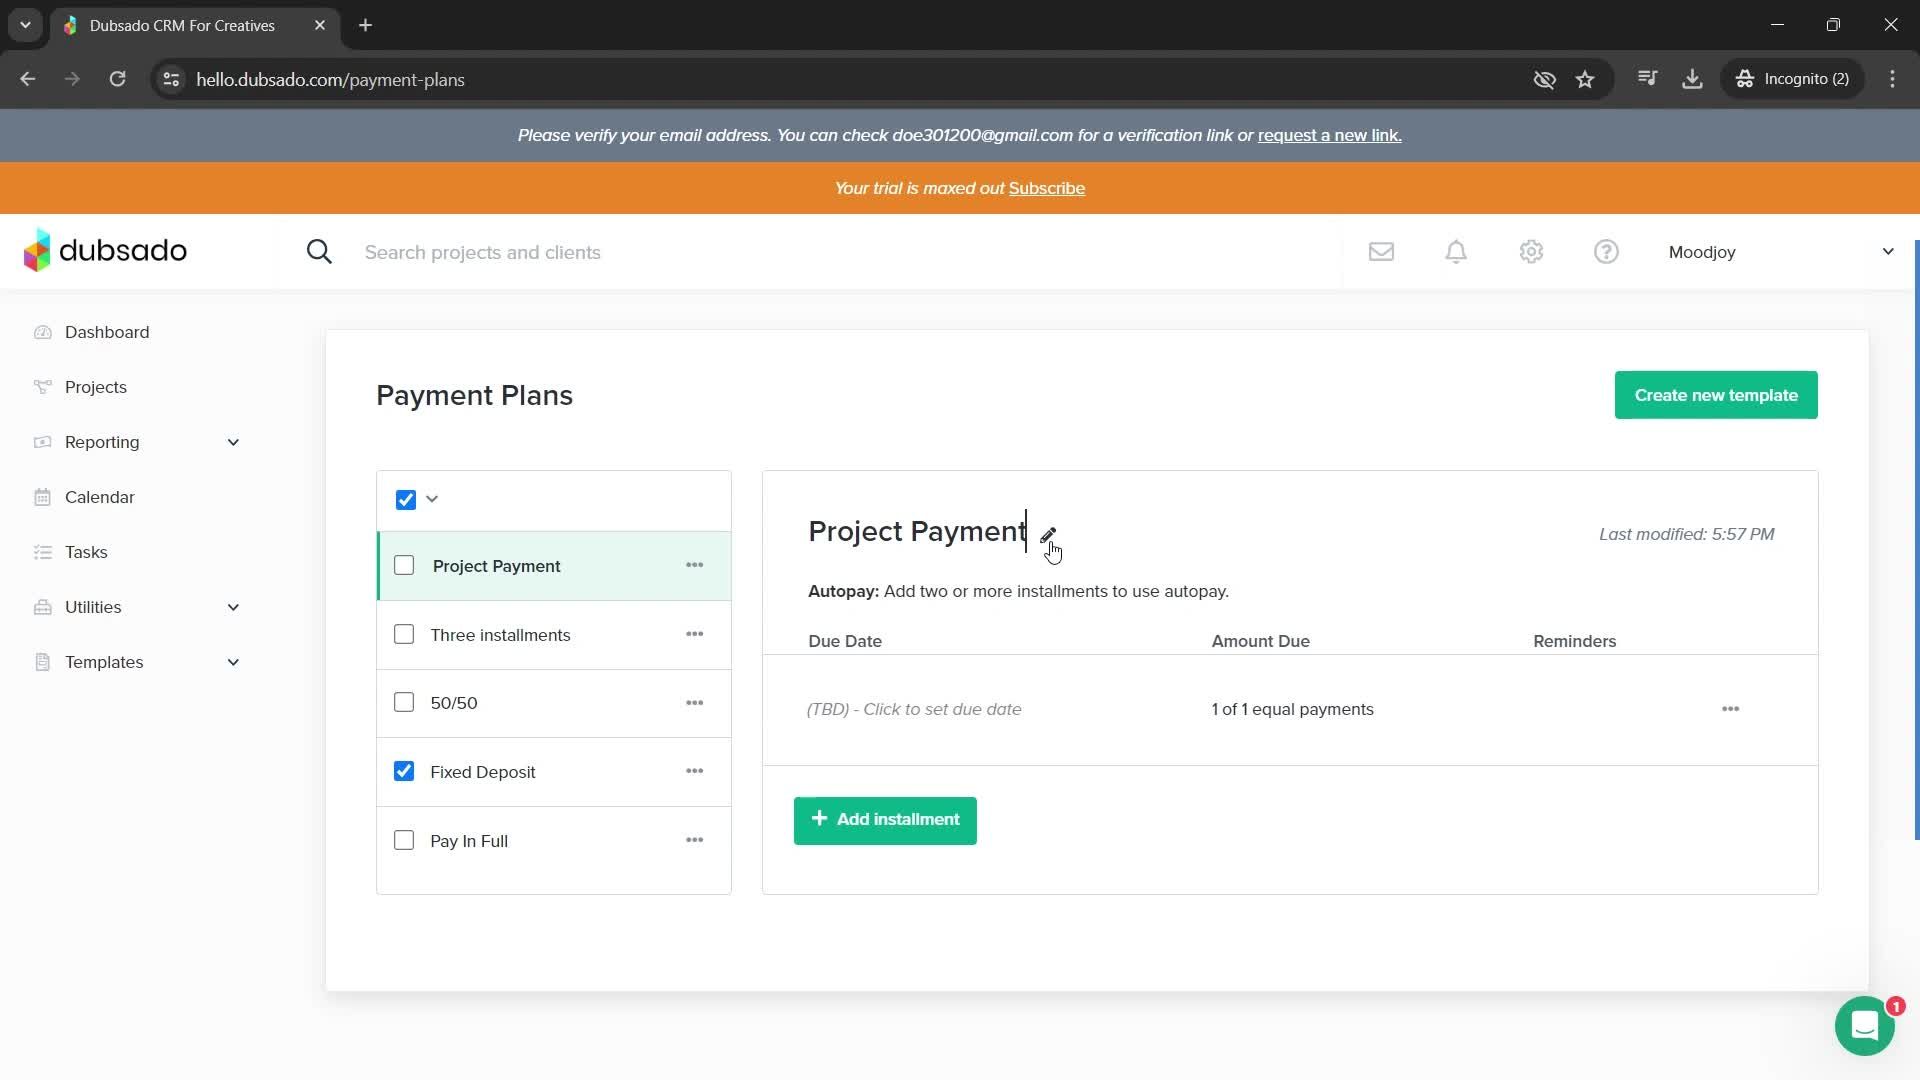The height and width of the screenshot is (1080, 1920).
Task: Open the tab search dropdown
Action: click(25, 25)
